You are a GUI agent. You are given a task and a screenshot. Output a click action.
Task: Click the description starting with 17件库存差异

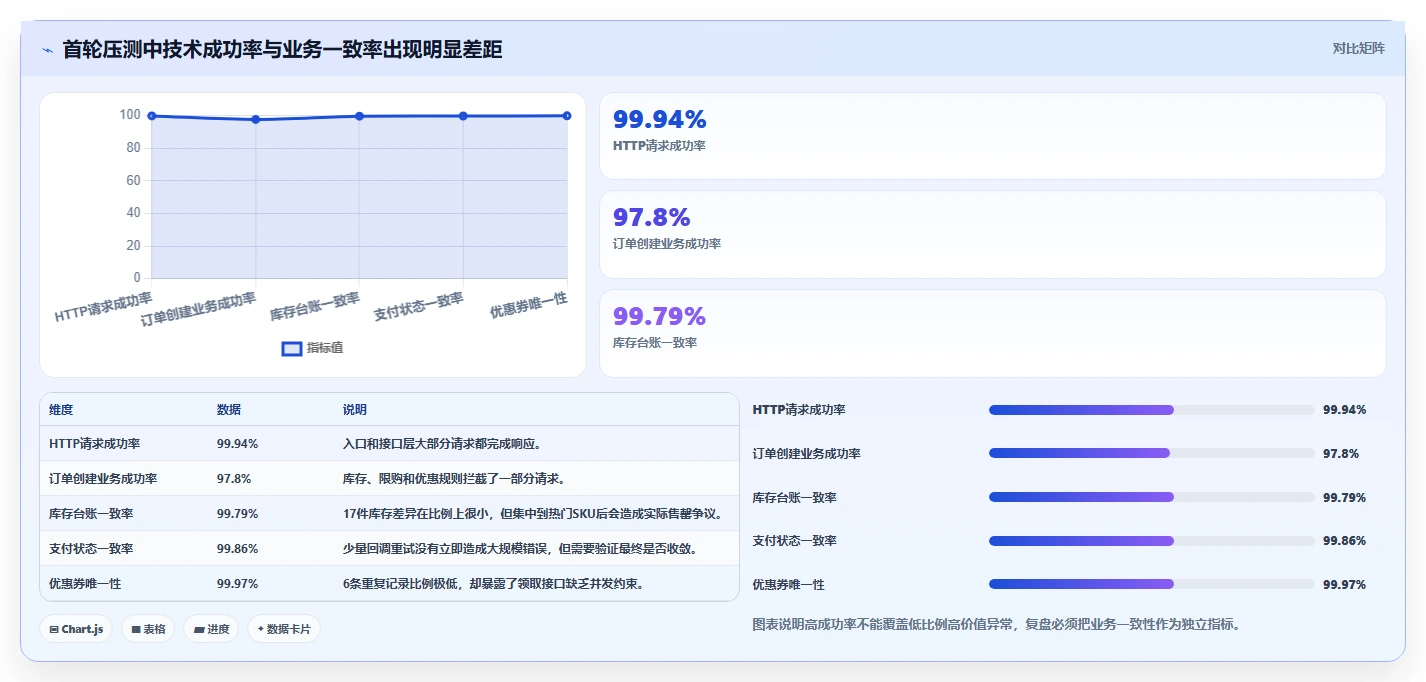point(533,514)
